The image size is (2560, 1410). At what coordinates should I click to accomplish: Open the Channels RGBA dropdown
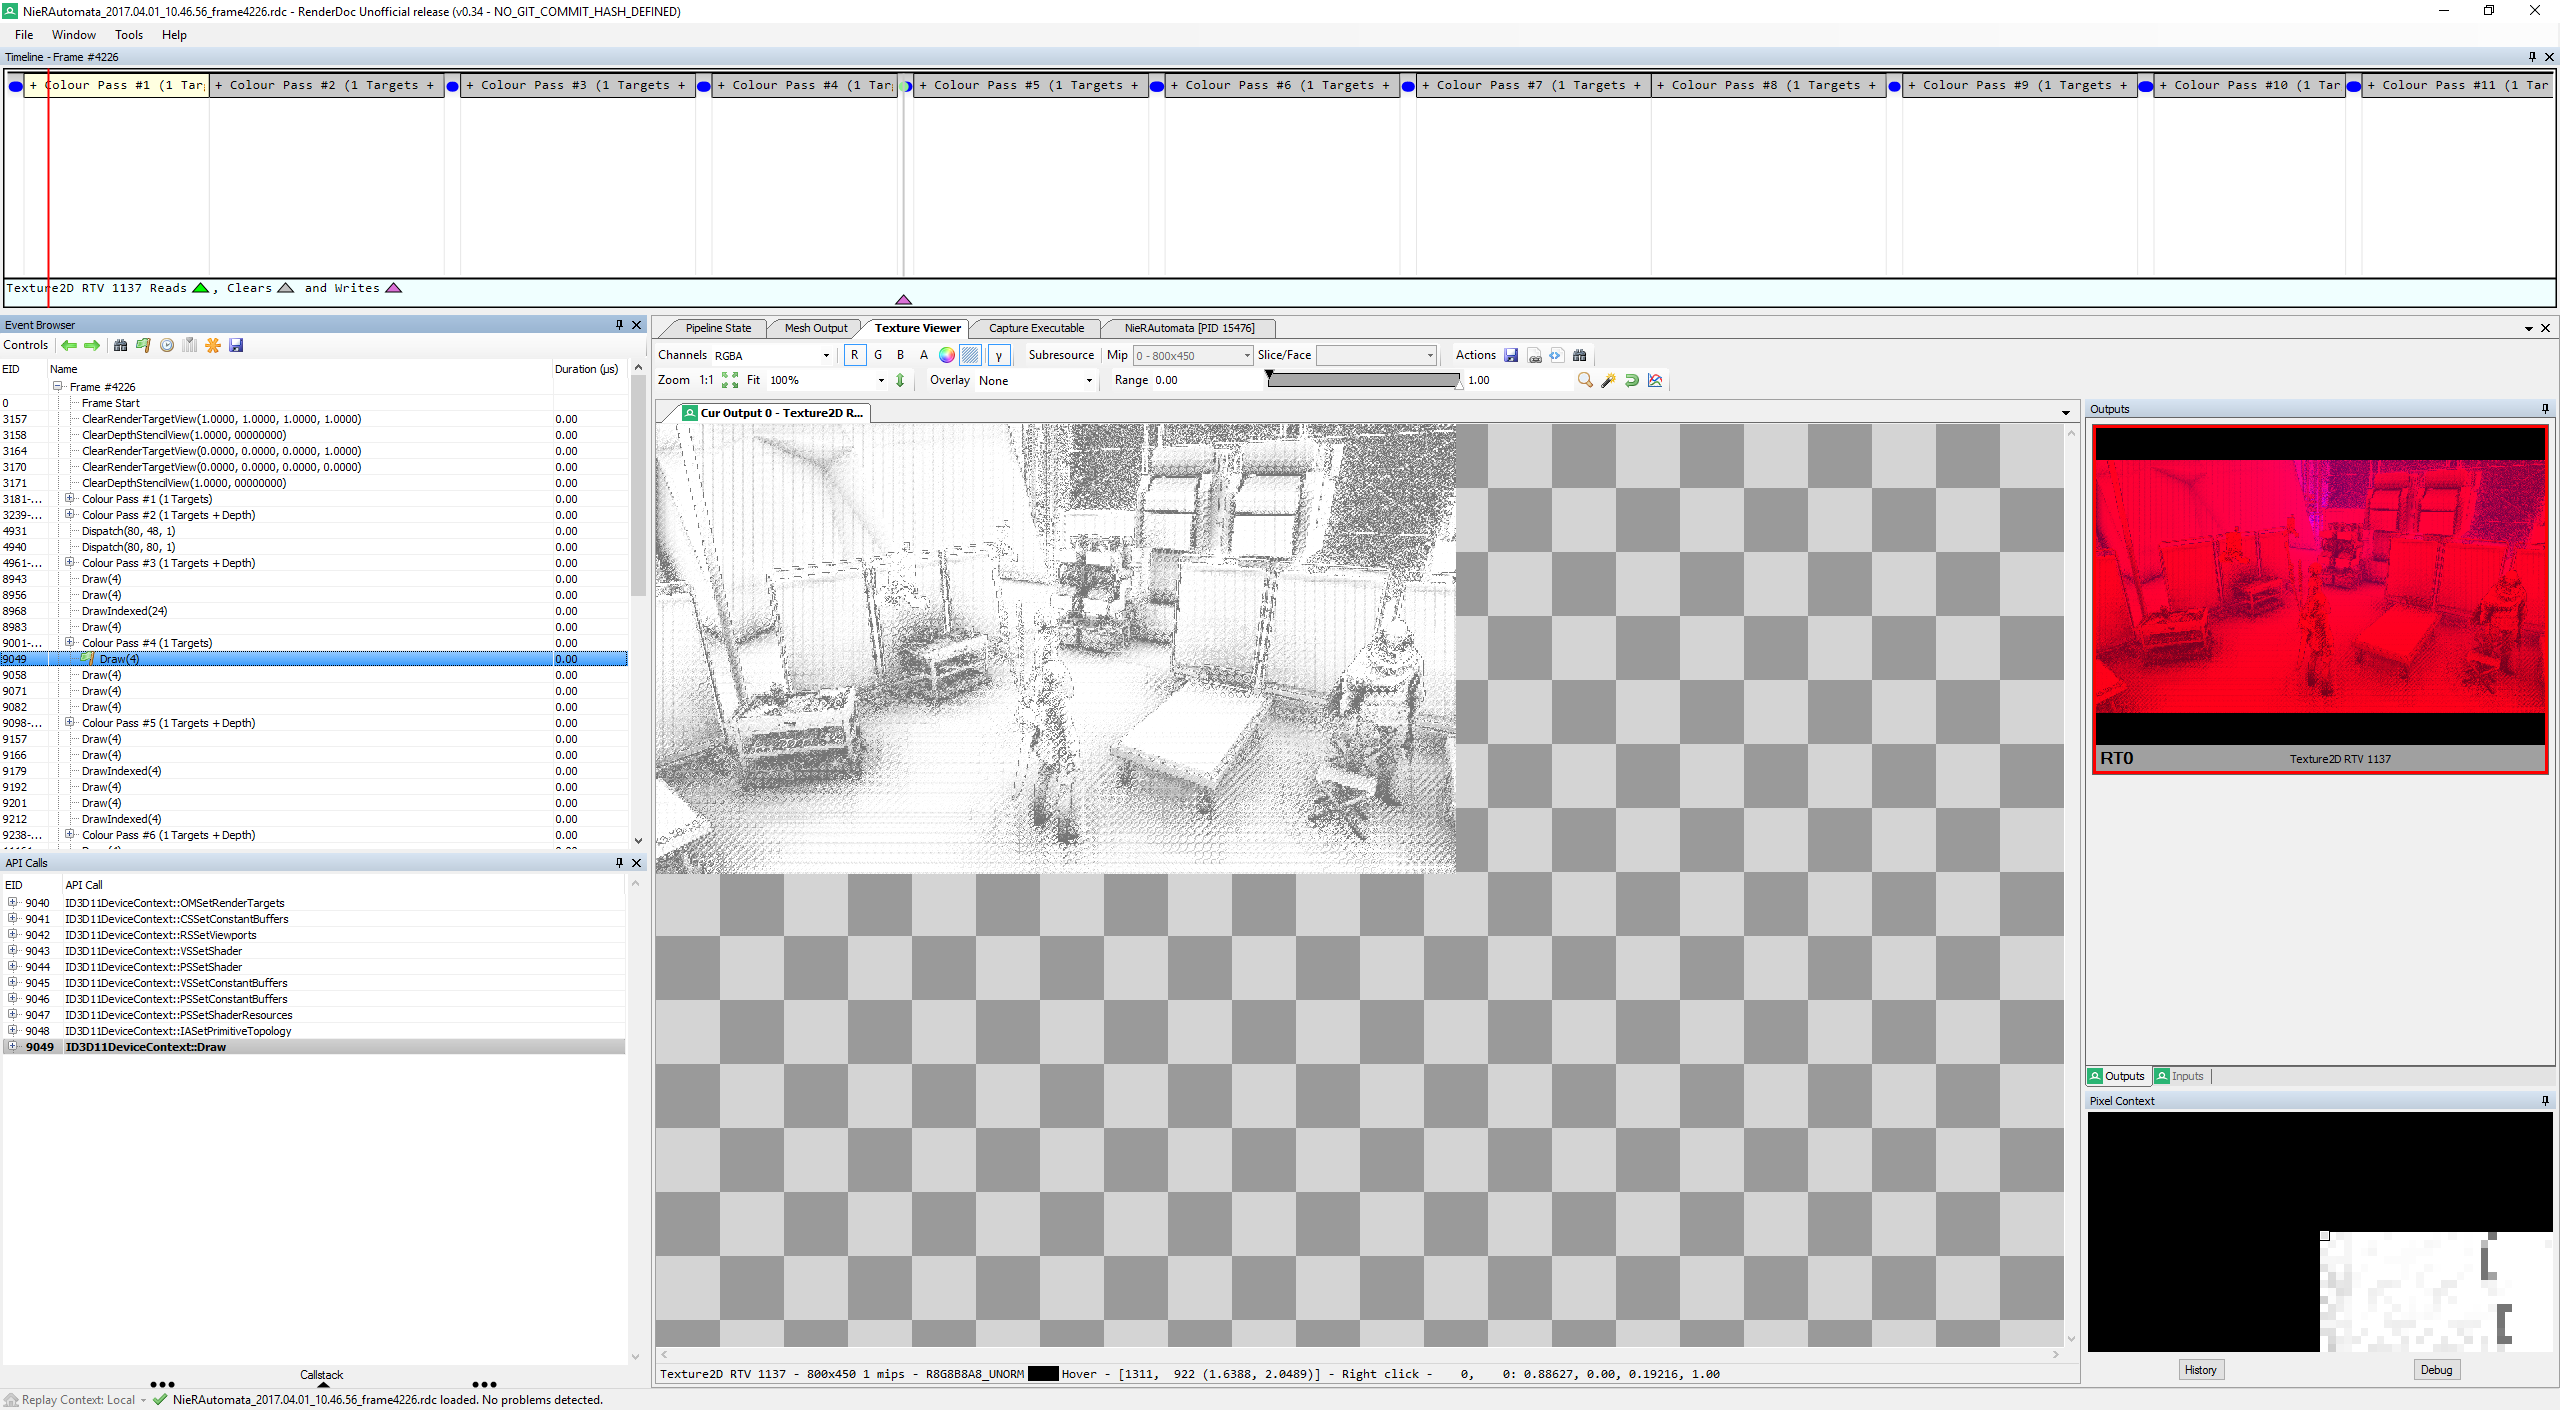tap(772, 355)
